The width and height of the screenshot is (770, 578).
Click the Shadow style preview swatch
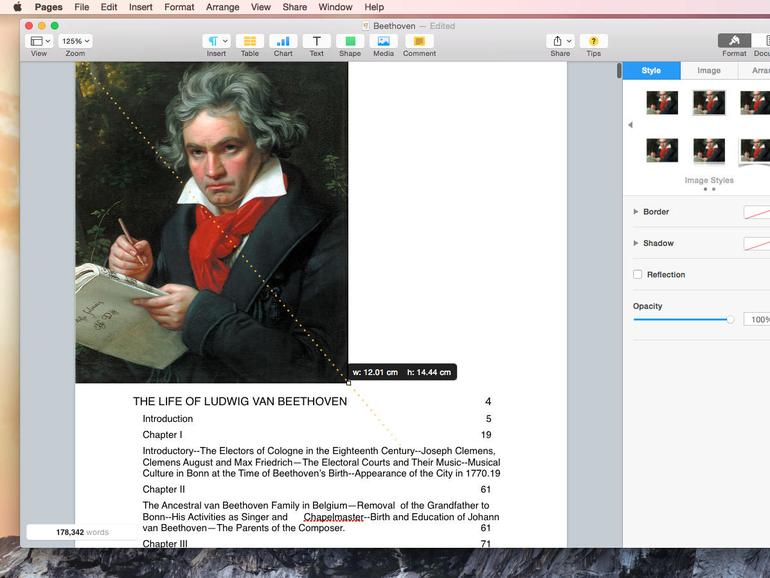(756, 244)
